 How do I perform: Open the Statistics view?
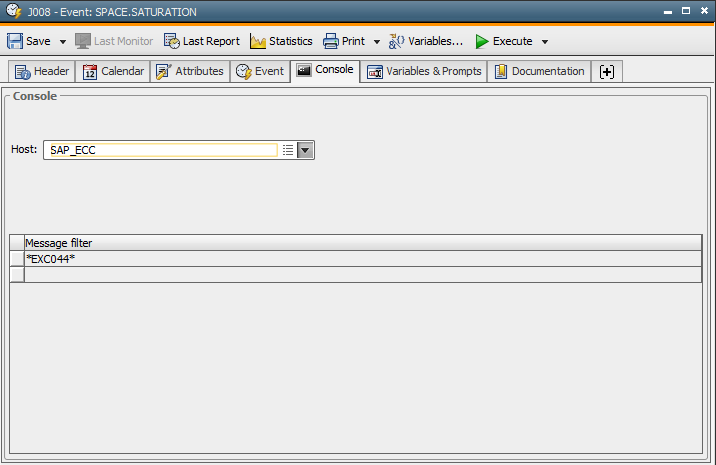pos(281,41)
